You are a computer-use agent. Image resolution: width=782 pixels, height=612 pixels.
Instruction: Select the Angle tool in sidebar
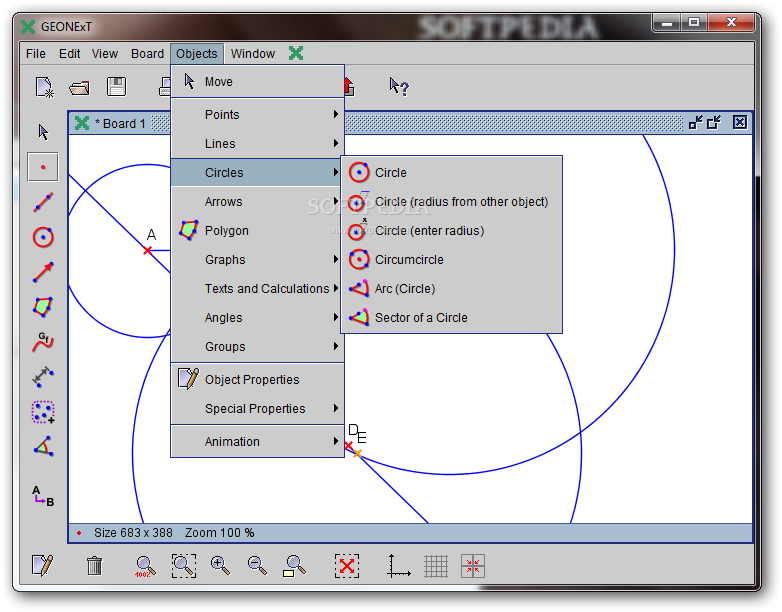pyautogui.click(x=44, y=446)
